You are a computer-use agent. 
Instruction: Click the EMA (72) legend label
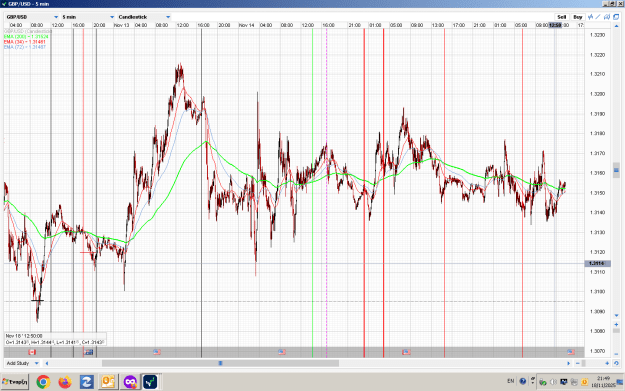point(25,47)
